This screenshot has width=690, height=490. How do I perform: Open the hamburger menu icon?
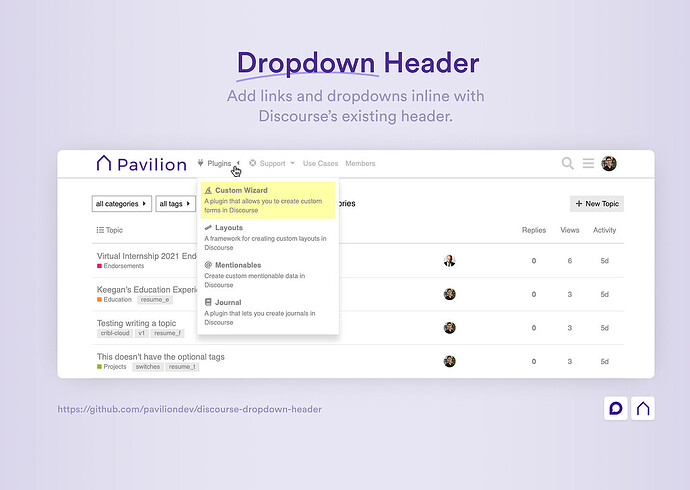[588, 164]
